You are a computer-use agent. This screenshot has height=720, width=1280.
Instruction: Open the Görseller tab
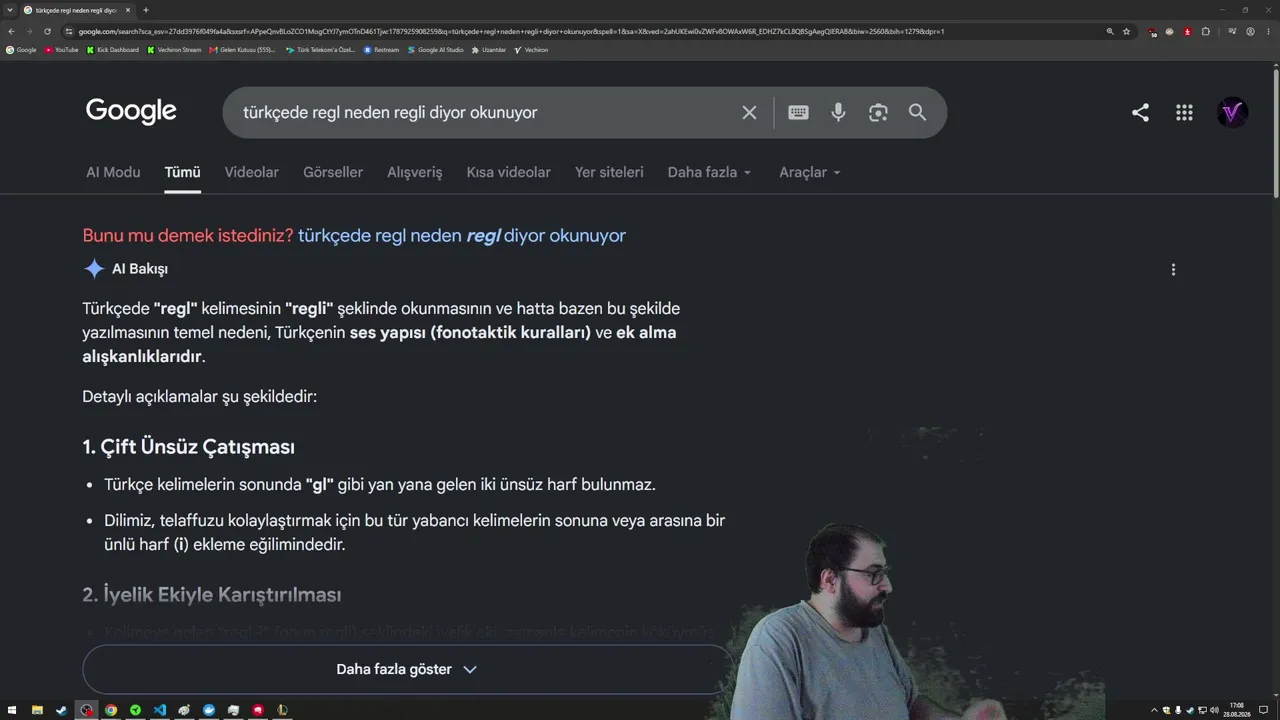(x=333, y=172)
